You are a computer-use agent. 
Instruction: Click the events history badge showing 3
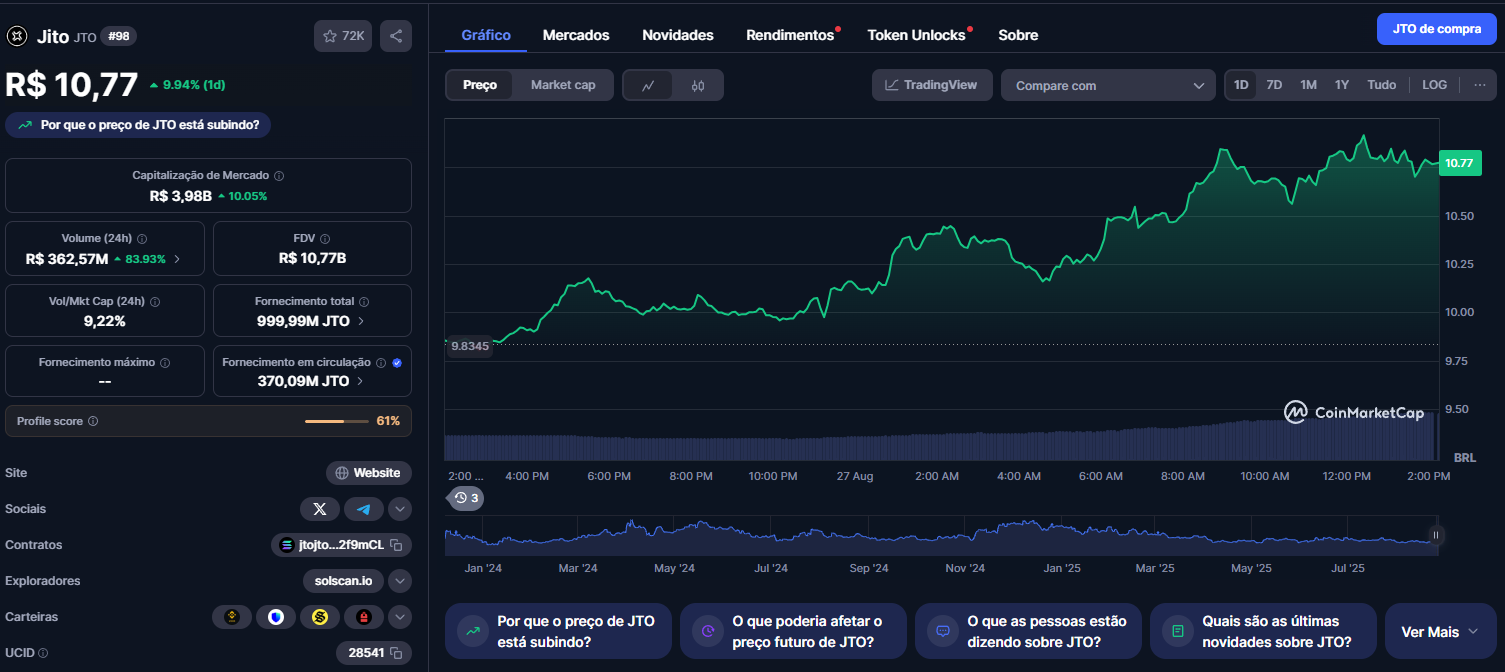click(x=466, y=498)
